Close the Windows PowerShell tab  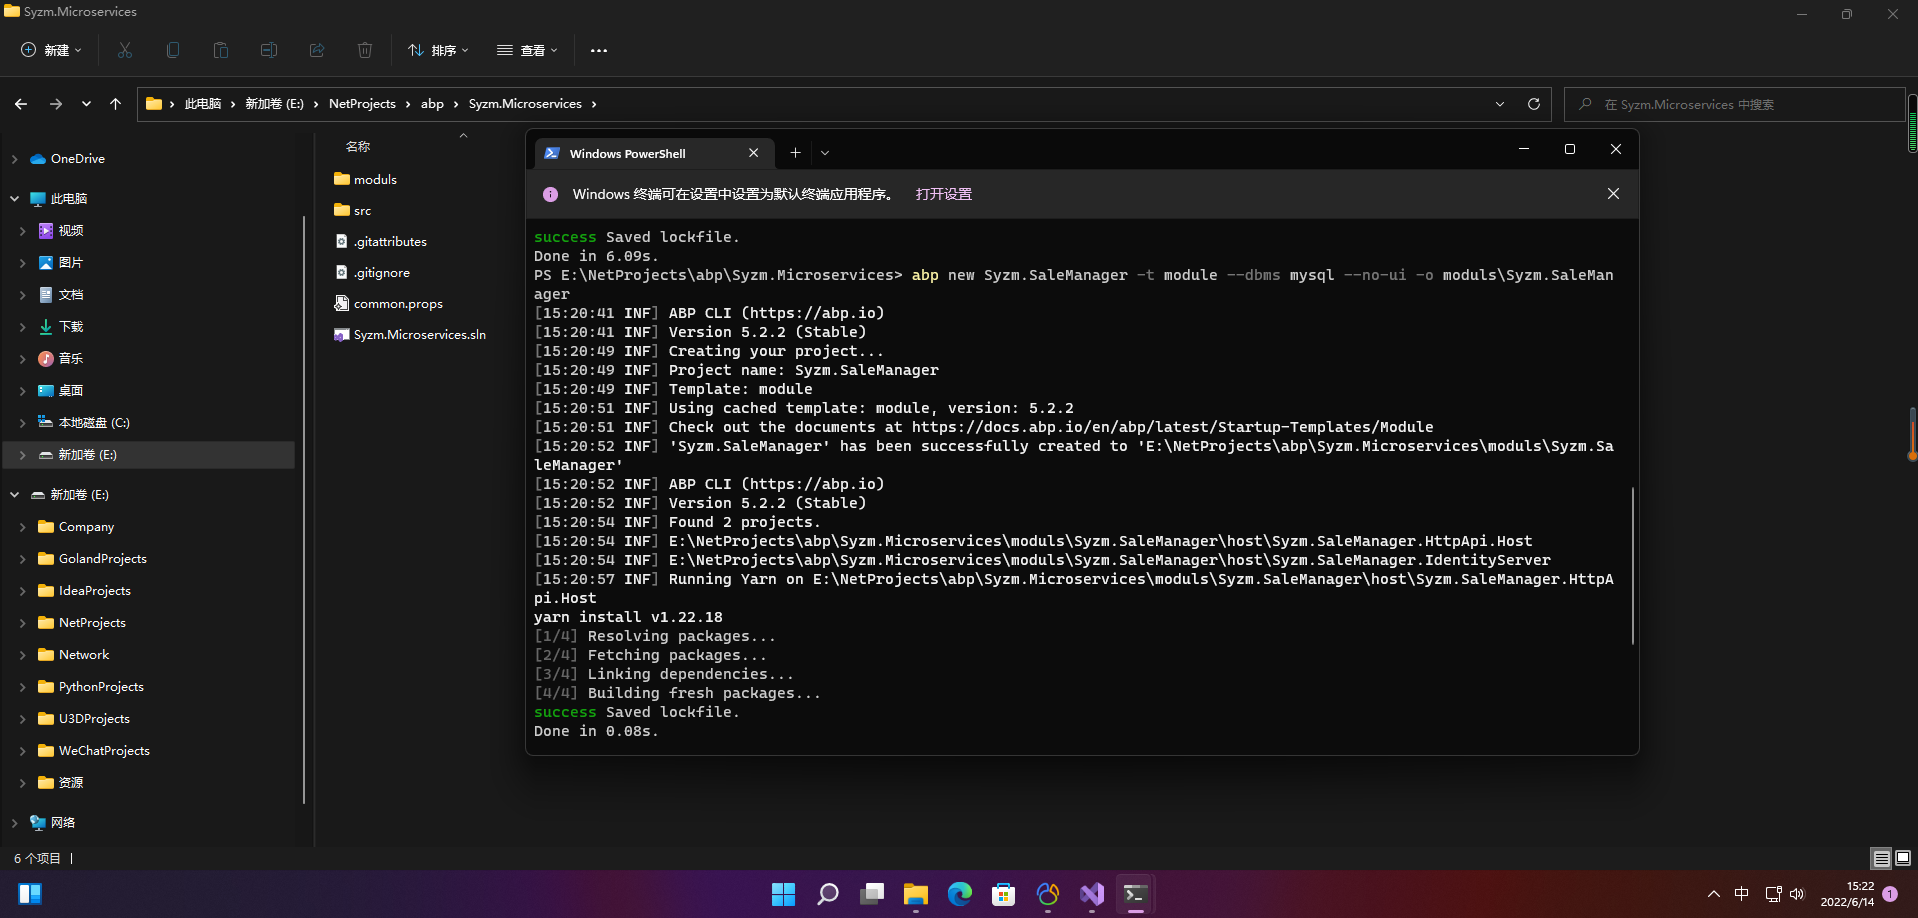point(754,153)
